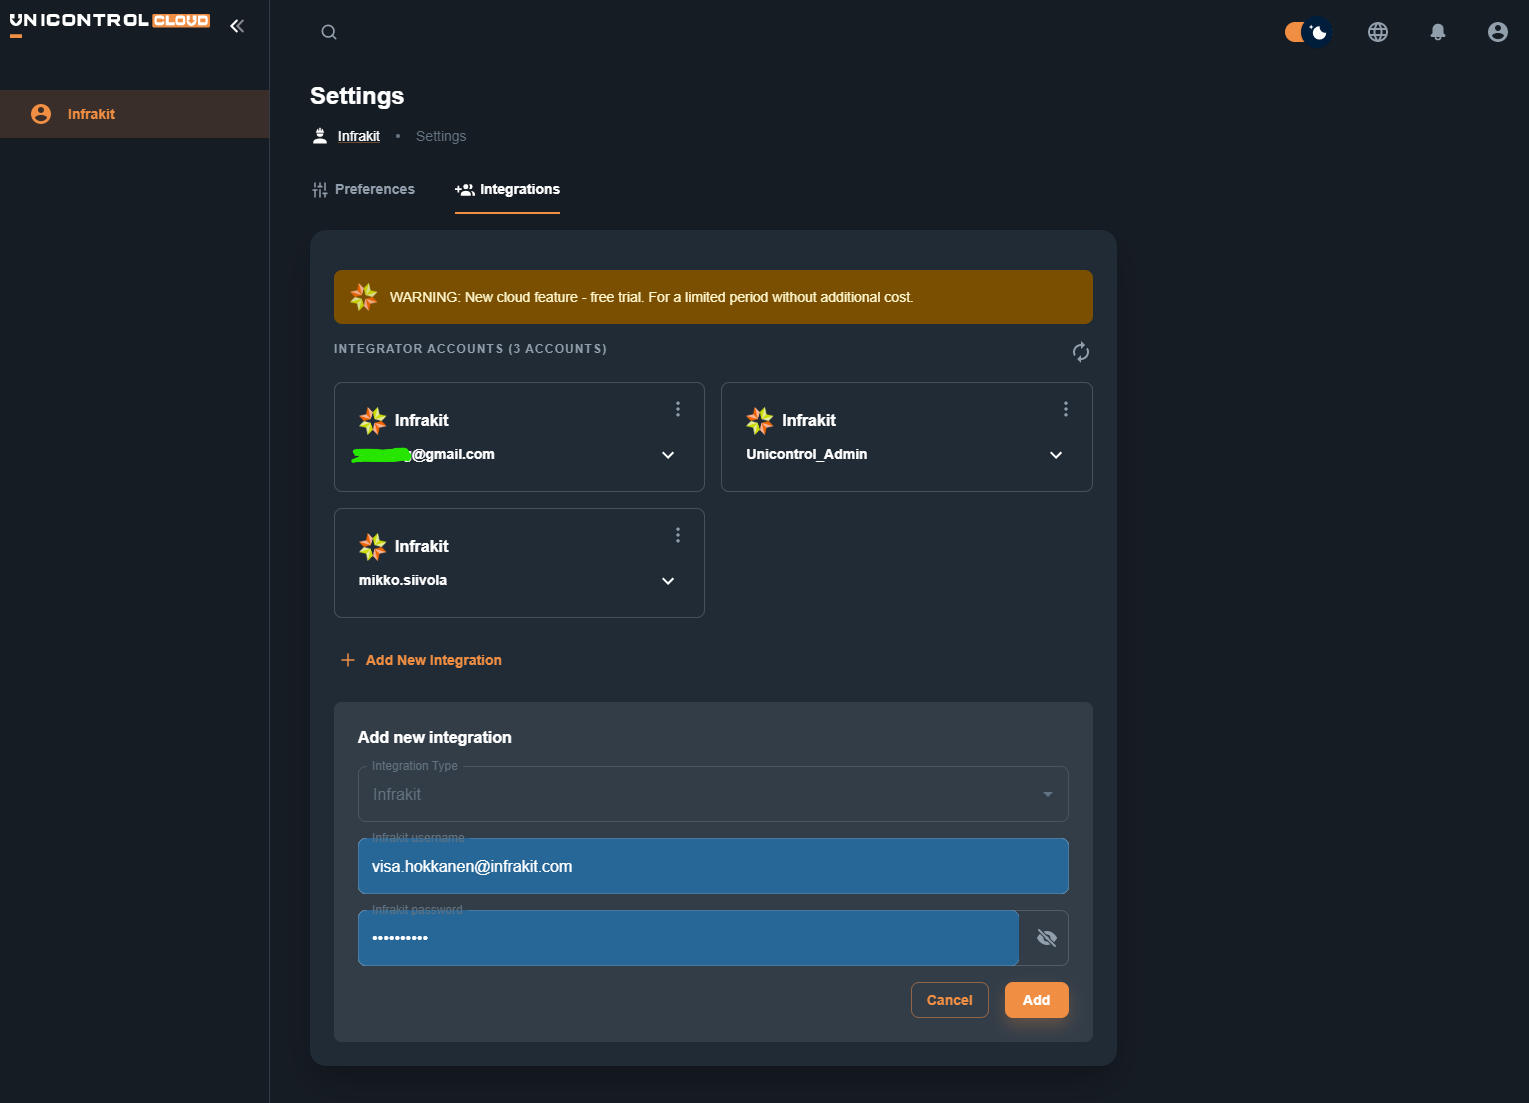Open the search magnifier icon
The height and width of the screenshot is (1103, 1529).
[x=329, y=32]
